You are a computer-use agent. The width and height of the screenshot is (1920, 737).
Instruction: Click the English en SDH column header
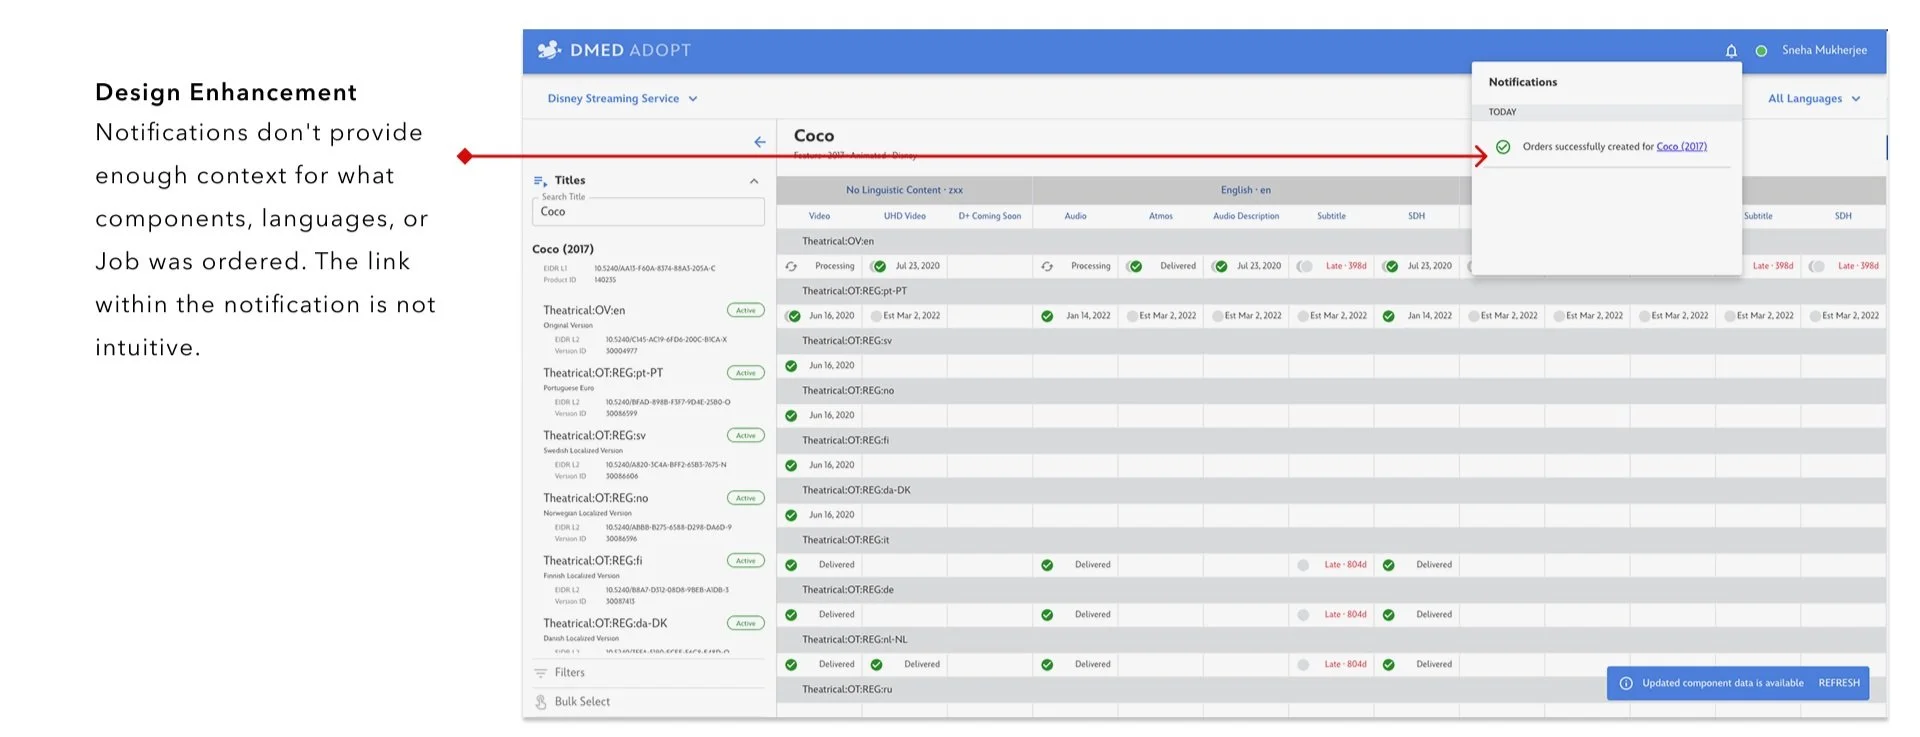pos(1416,216)
